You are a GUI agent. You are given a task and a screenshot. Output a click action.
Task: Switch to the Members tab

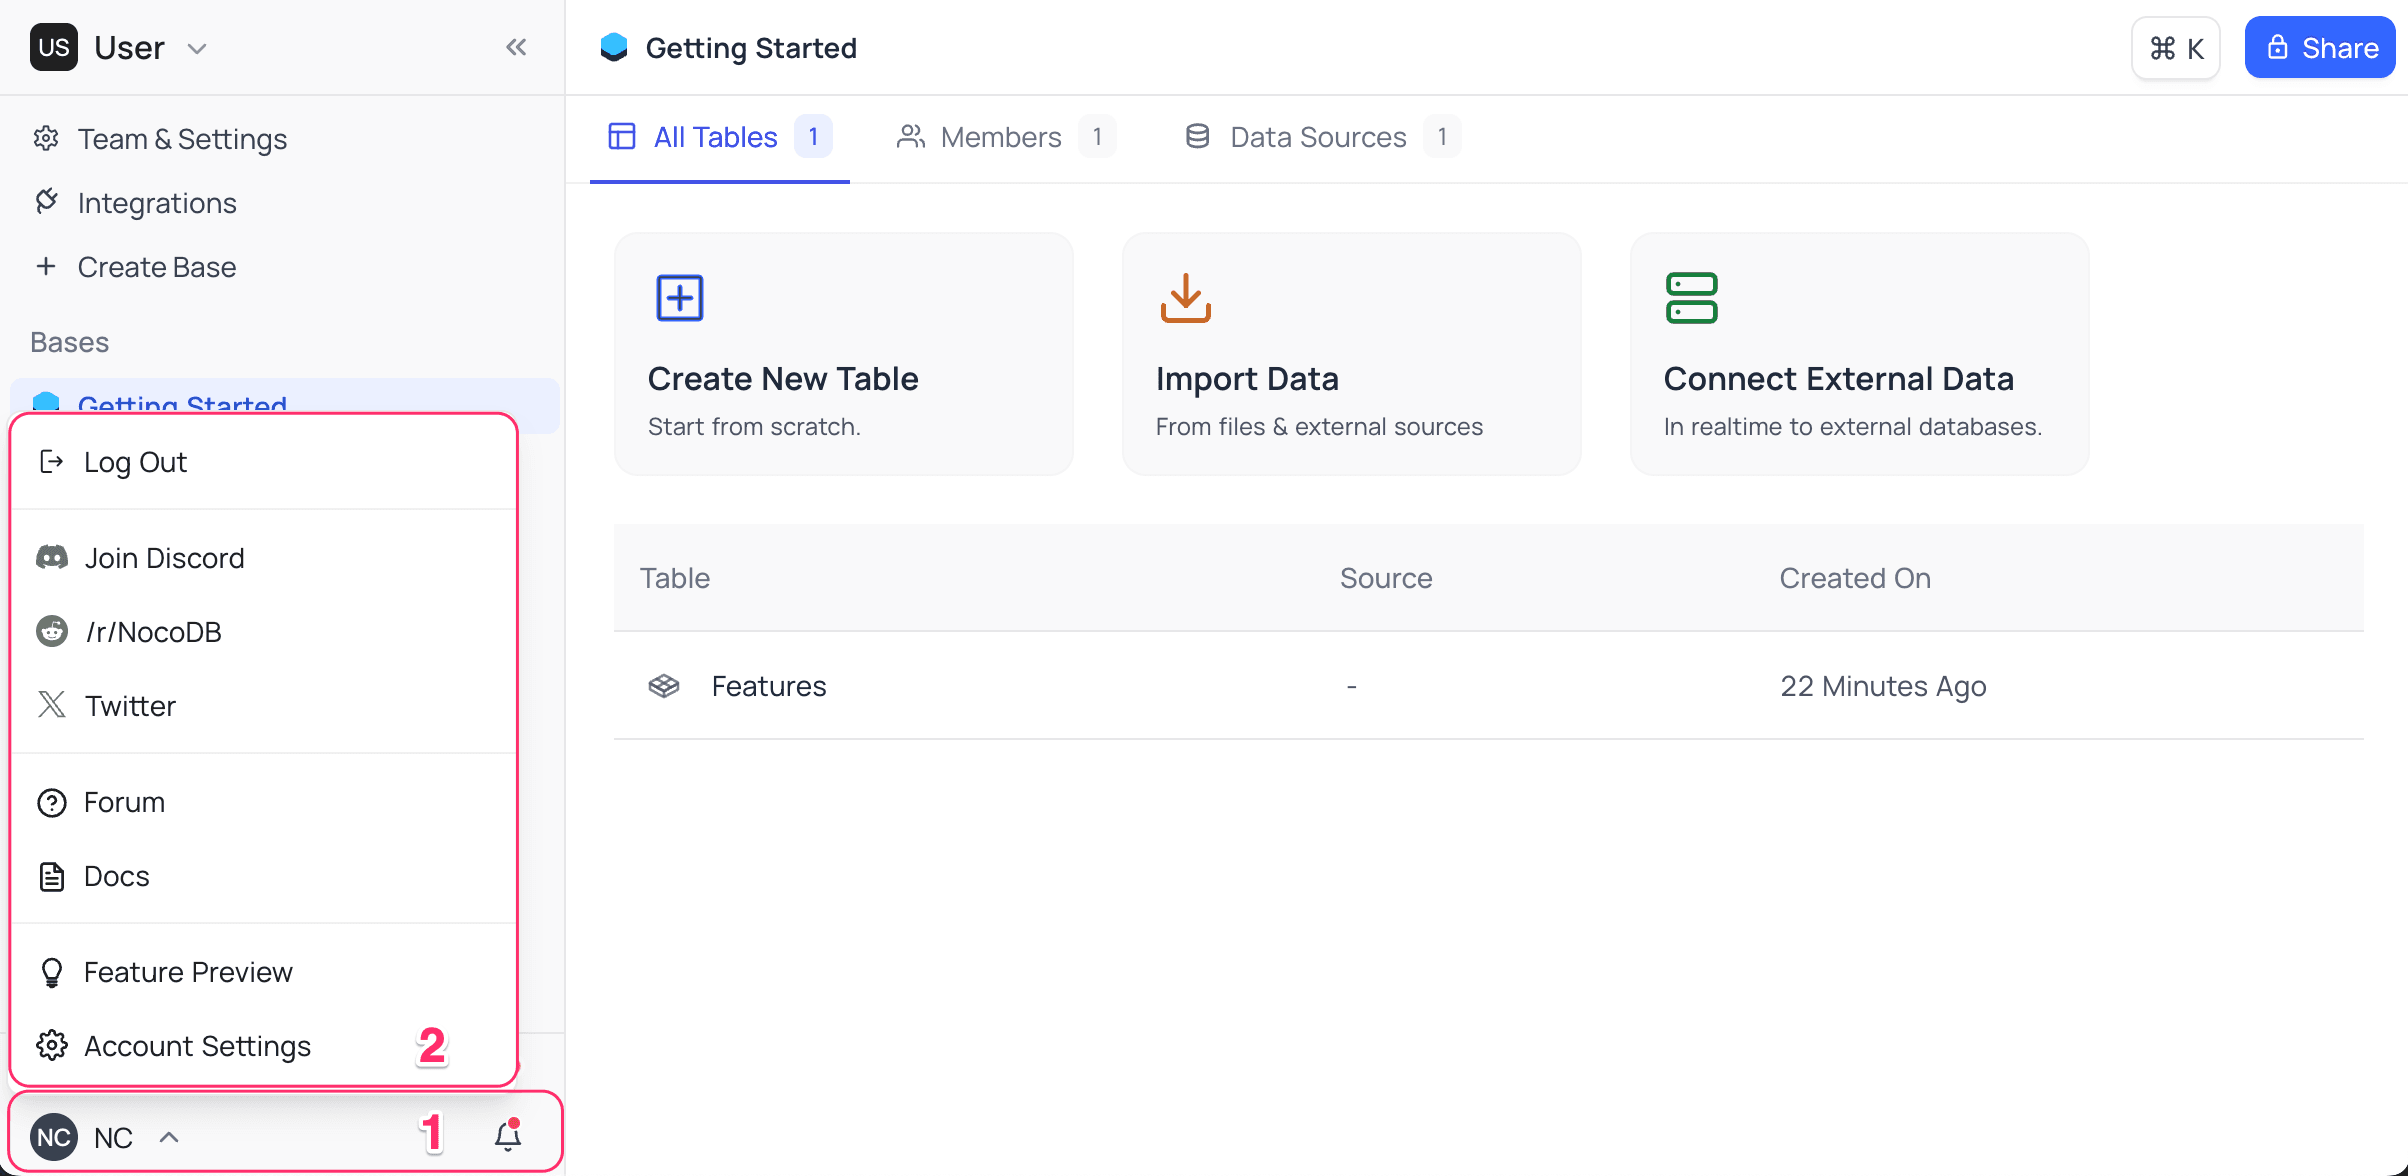[x=1000, y=137]
